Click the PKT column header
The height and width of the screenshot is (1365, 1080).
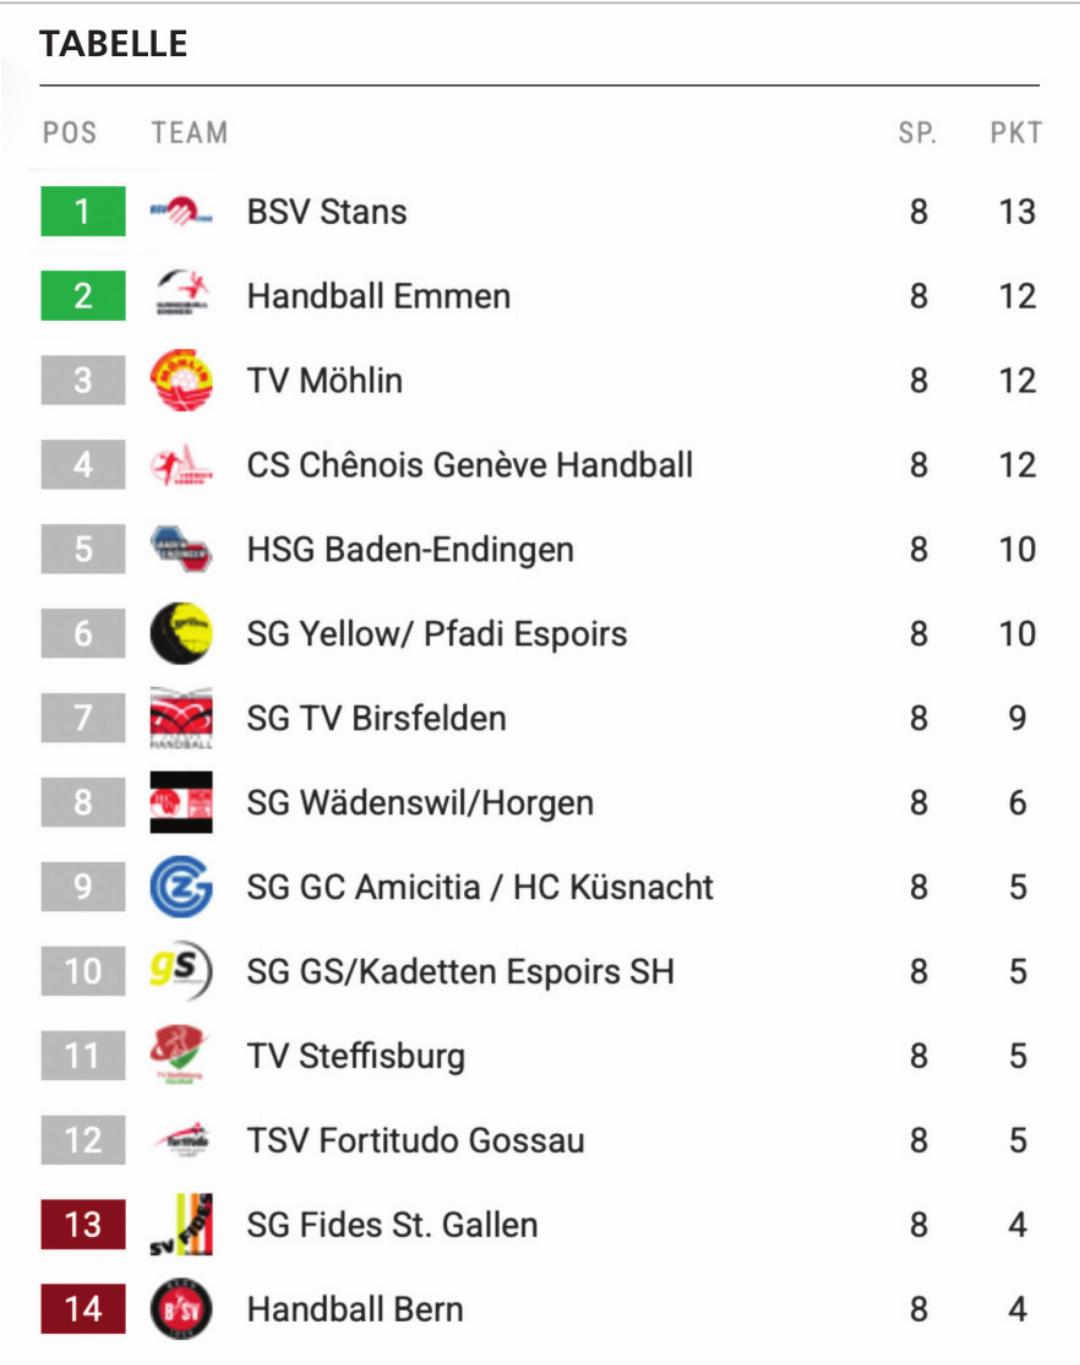pyautogui.click(x=1016, y=133)
